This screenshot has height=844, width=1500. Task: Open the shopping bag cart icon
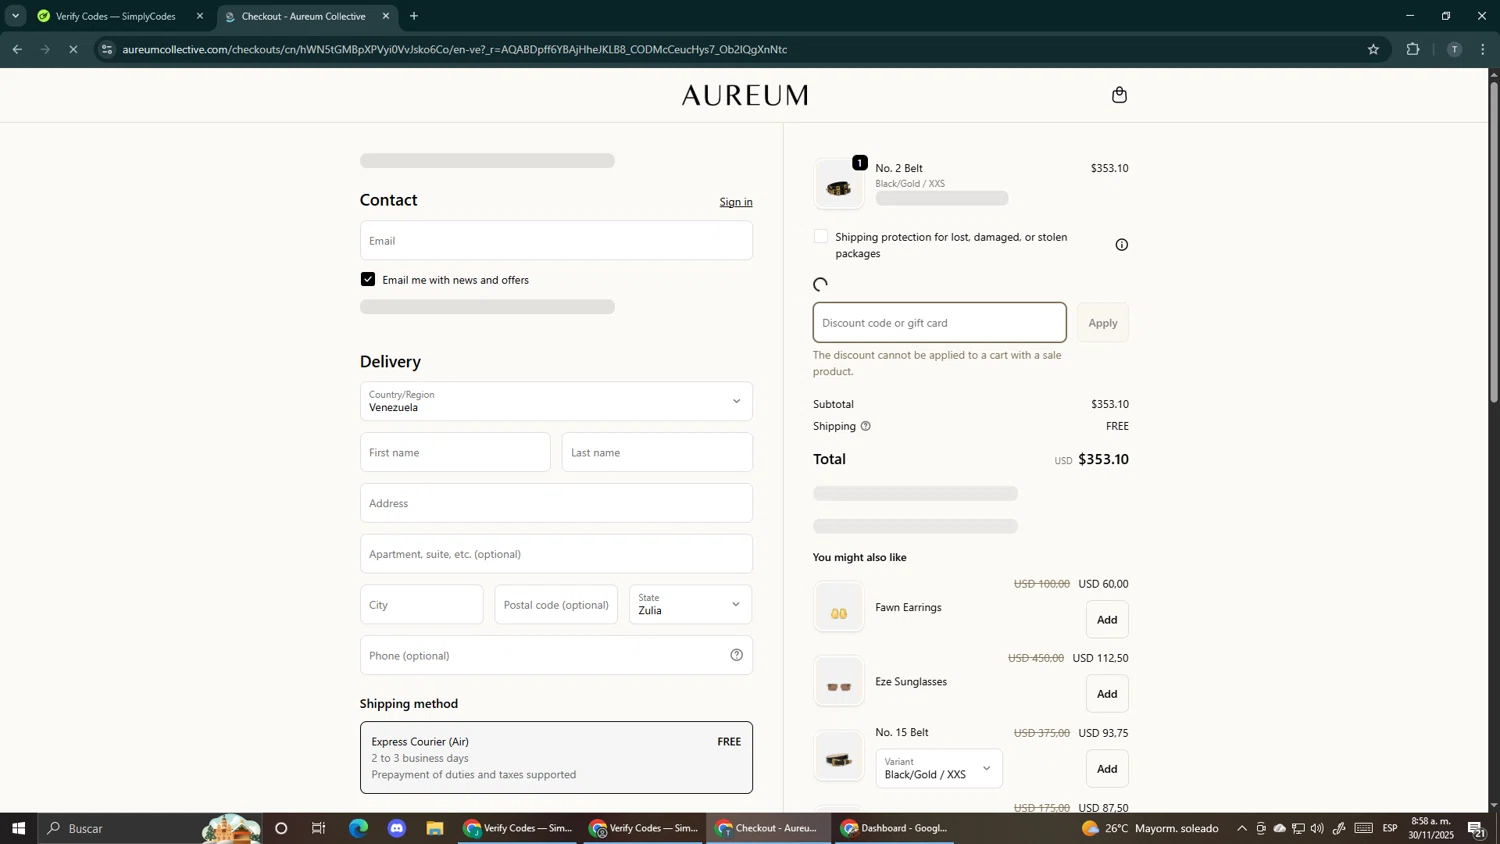[x=1119, y=95]
